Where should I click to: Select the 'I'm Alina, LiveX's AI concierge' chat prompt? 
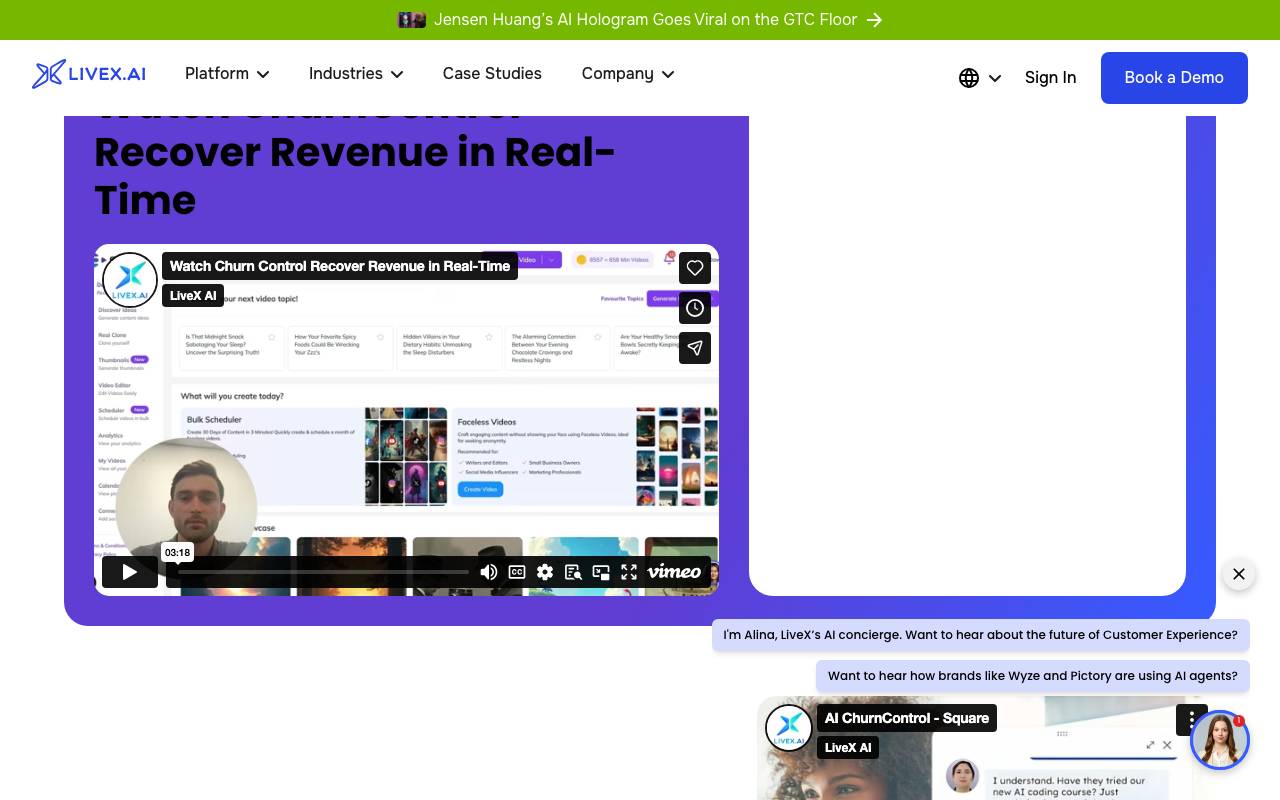(x=981, y=635)
